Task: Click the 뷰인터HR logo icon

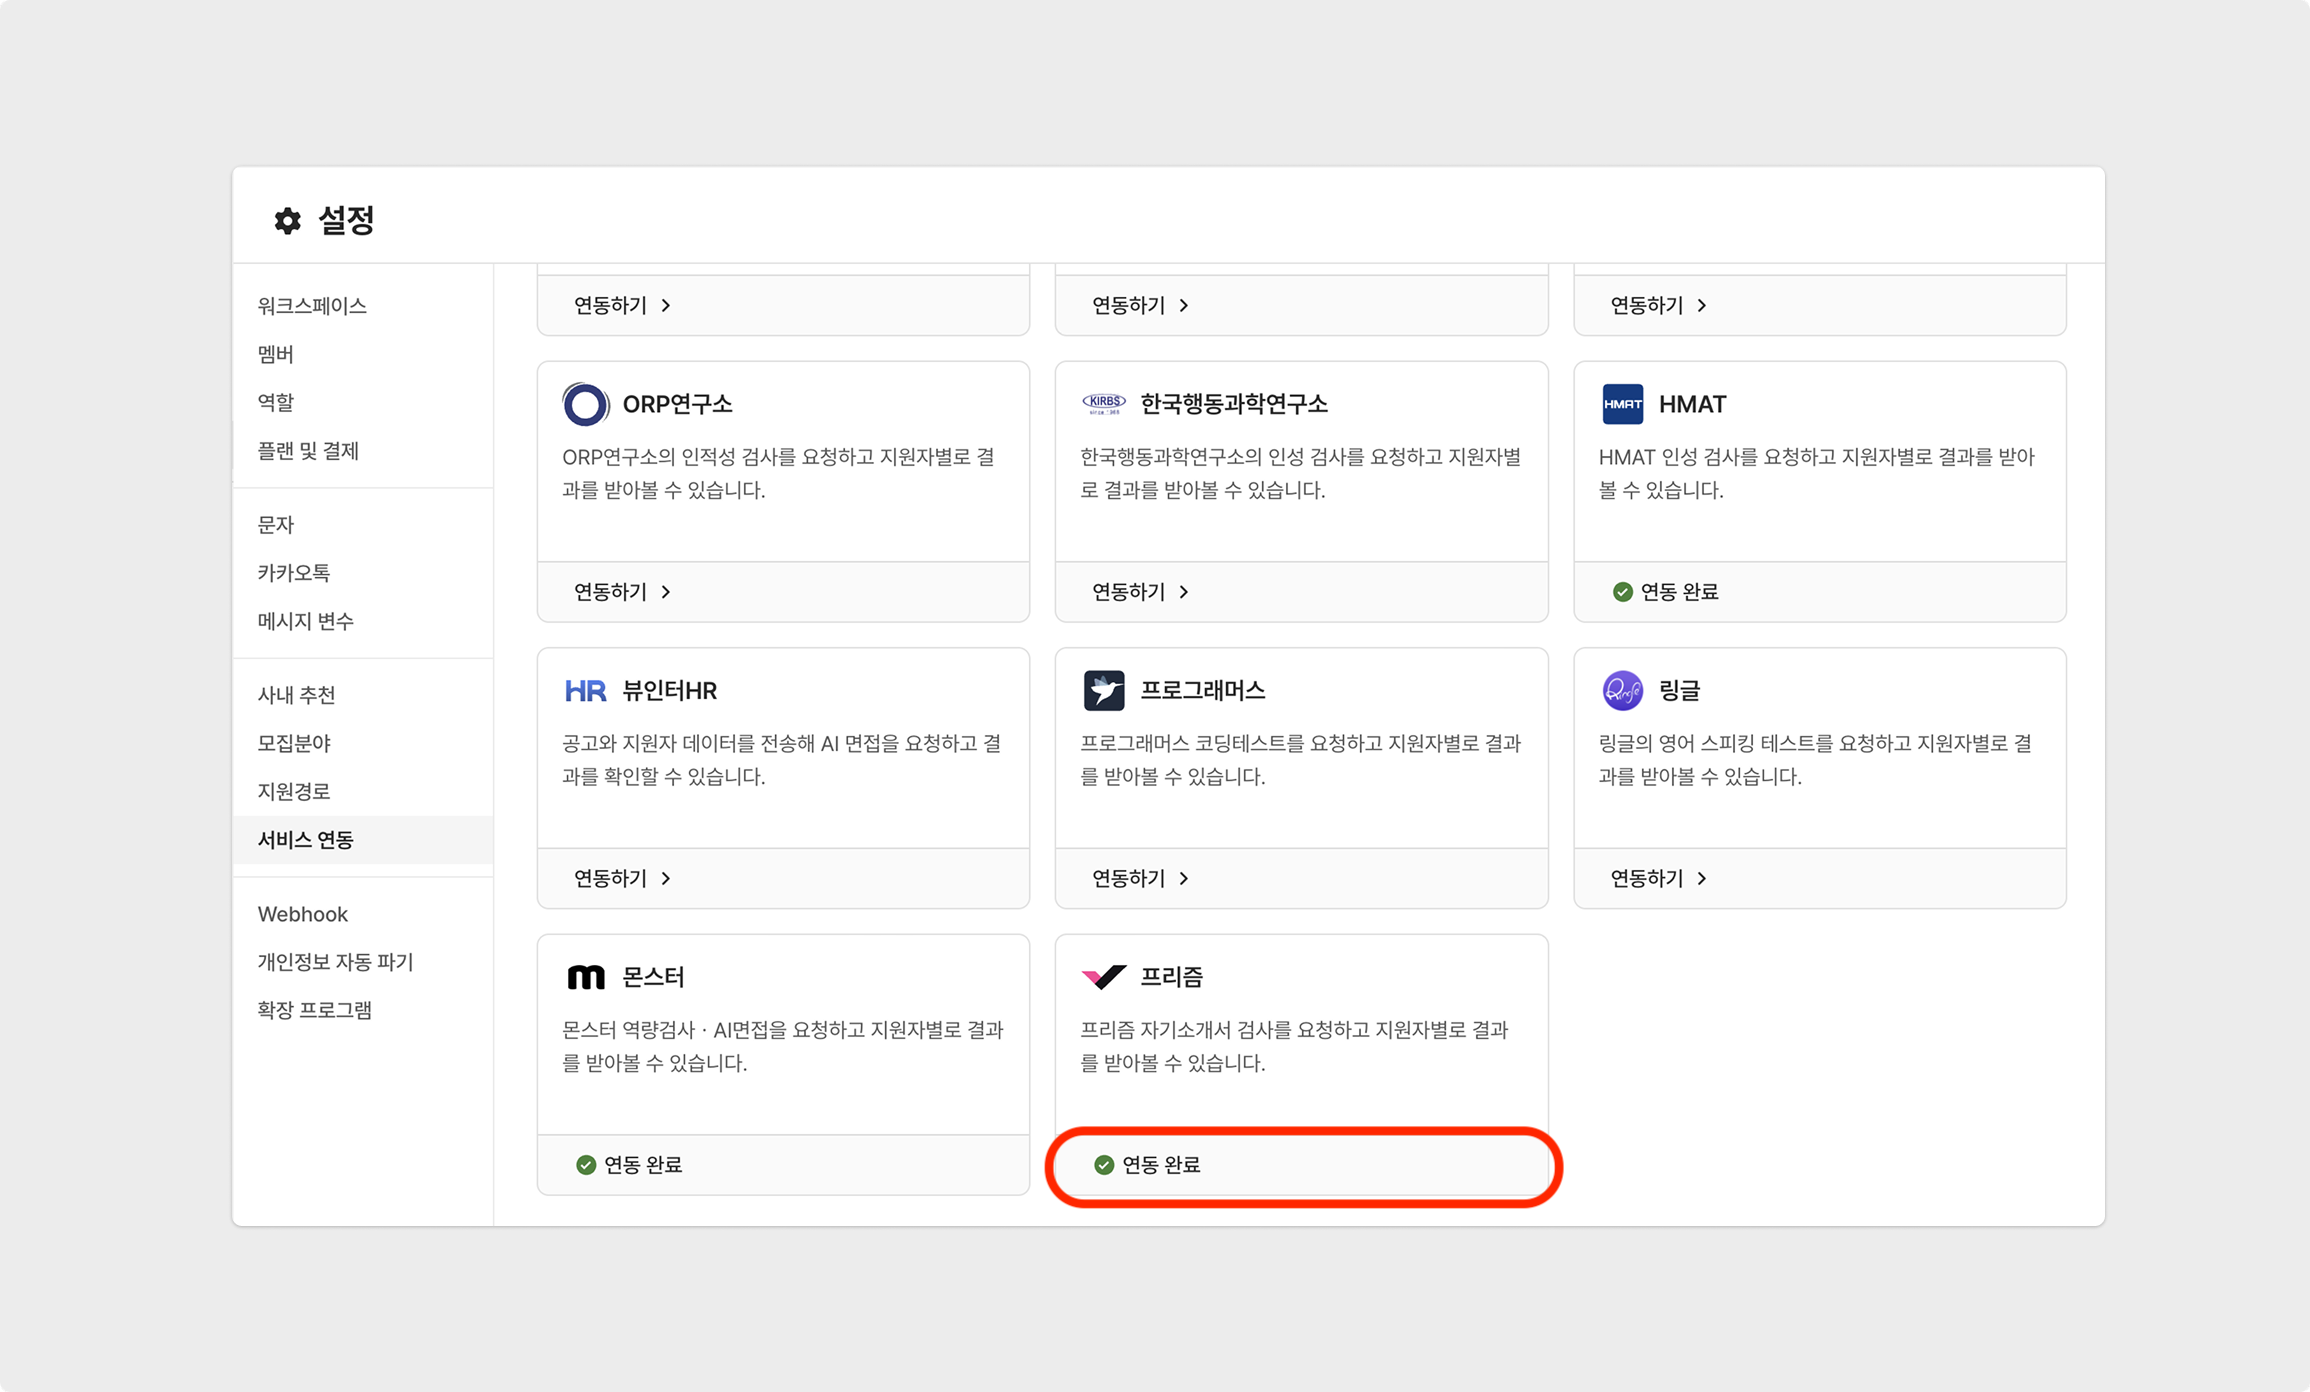Action: pyautogui.click(x=585, y=691)
